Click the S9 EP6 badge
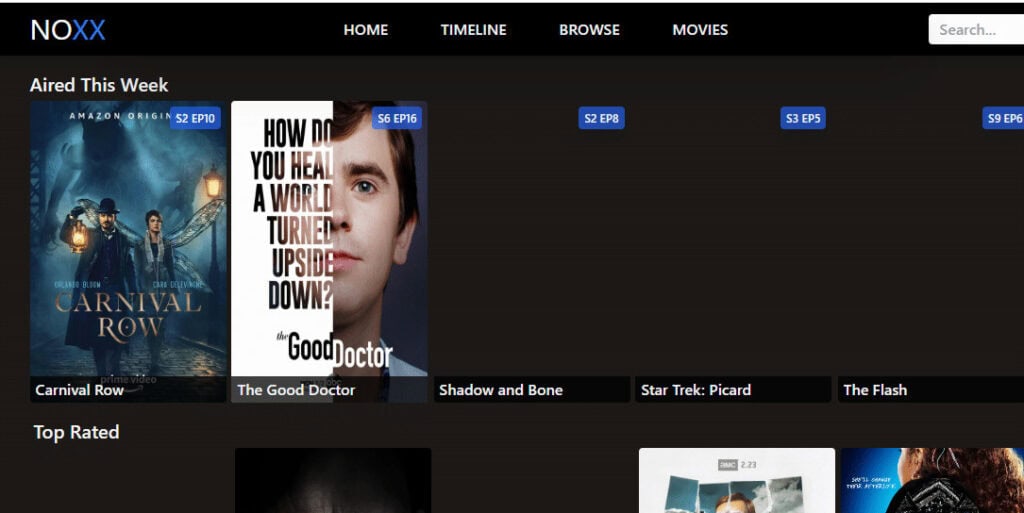 pos(1004,118)
